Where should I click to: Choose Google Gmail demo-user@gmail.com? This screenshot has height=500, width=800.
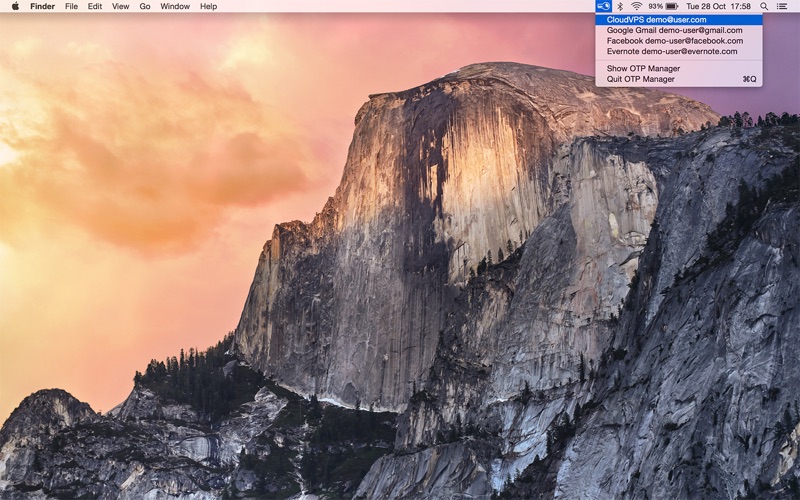click(x=679, y=30)
